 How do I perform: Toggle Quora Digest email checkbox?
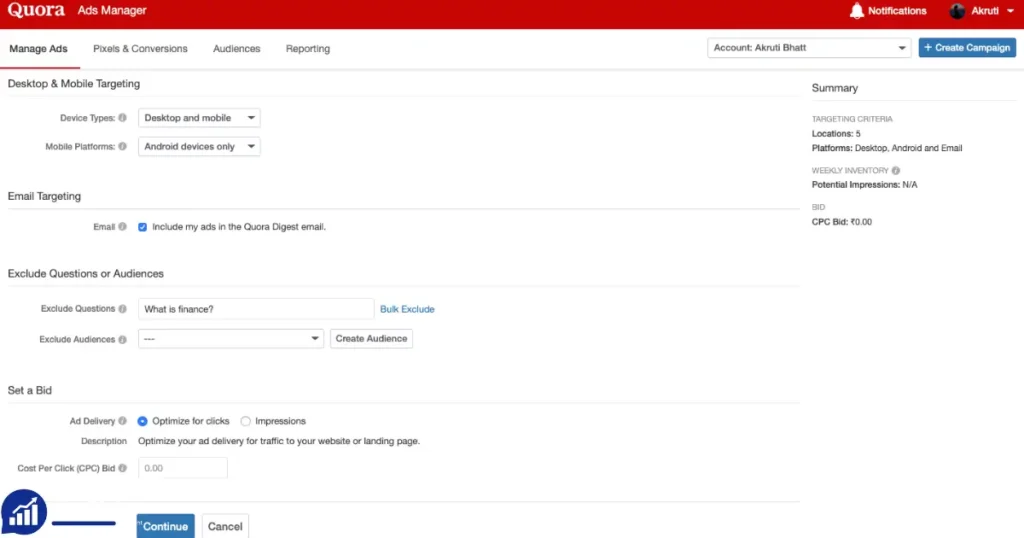pyautogui.click(x=142, y=227)
